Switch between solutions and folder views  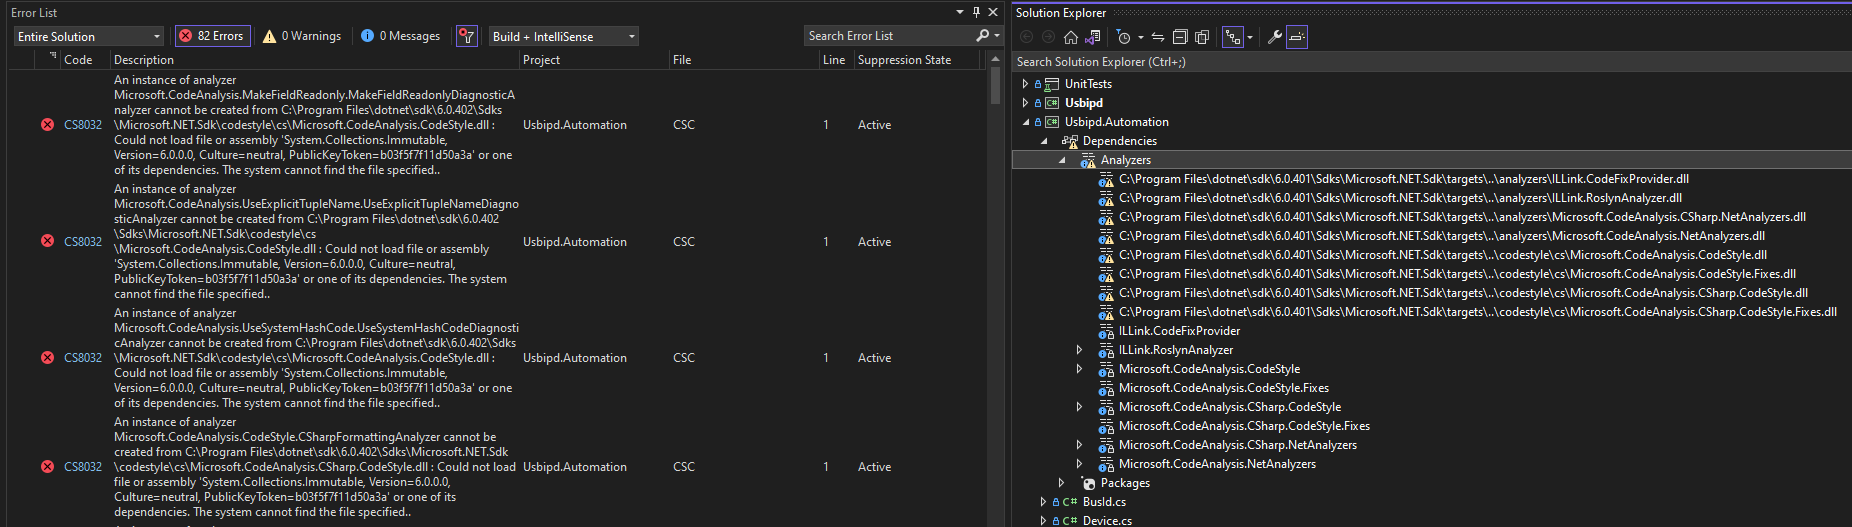click(1093, 37)
